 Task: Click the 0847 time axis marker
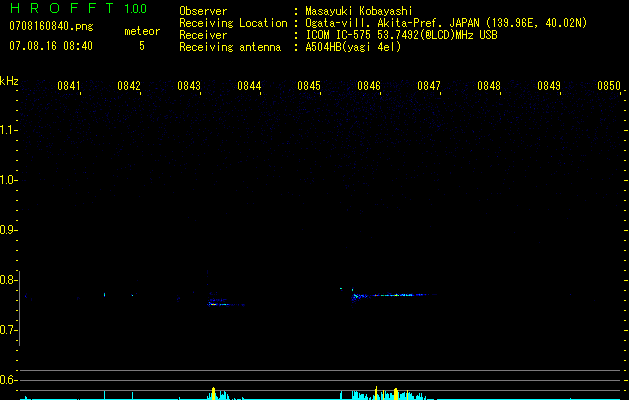click(x=429, y=86)
